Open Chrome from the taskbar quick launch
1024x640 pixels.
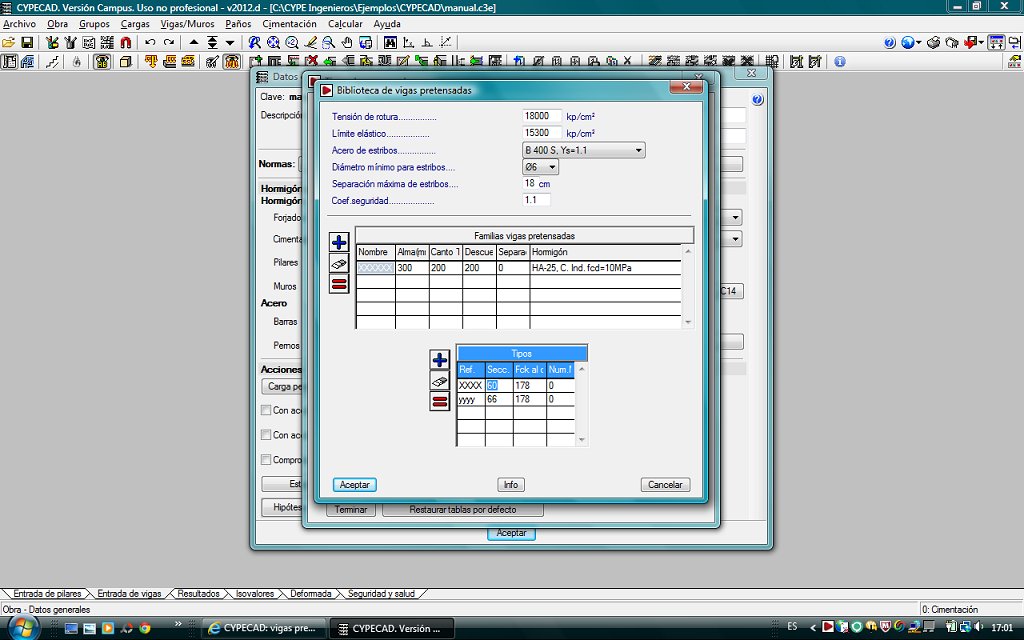[x=145, y=628]
